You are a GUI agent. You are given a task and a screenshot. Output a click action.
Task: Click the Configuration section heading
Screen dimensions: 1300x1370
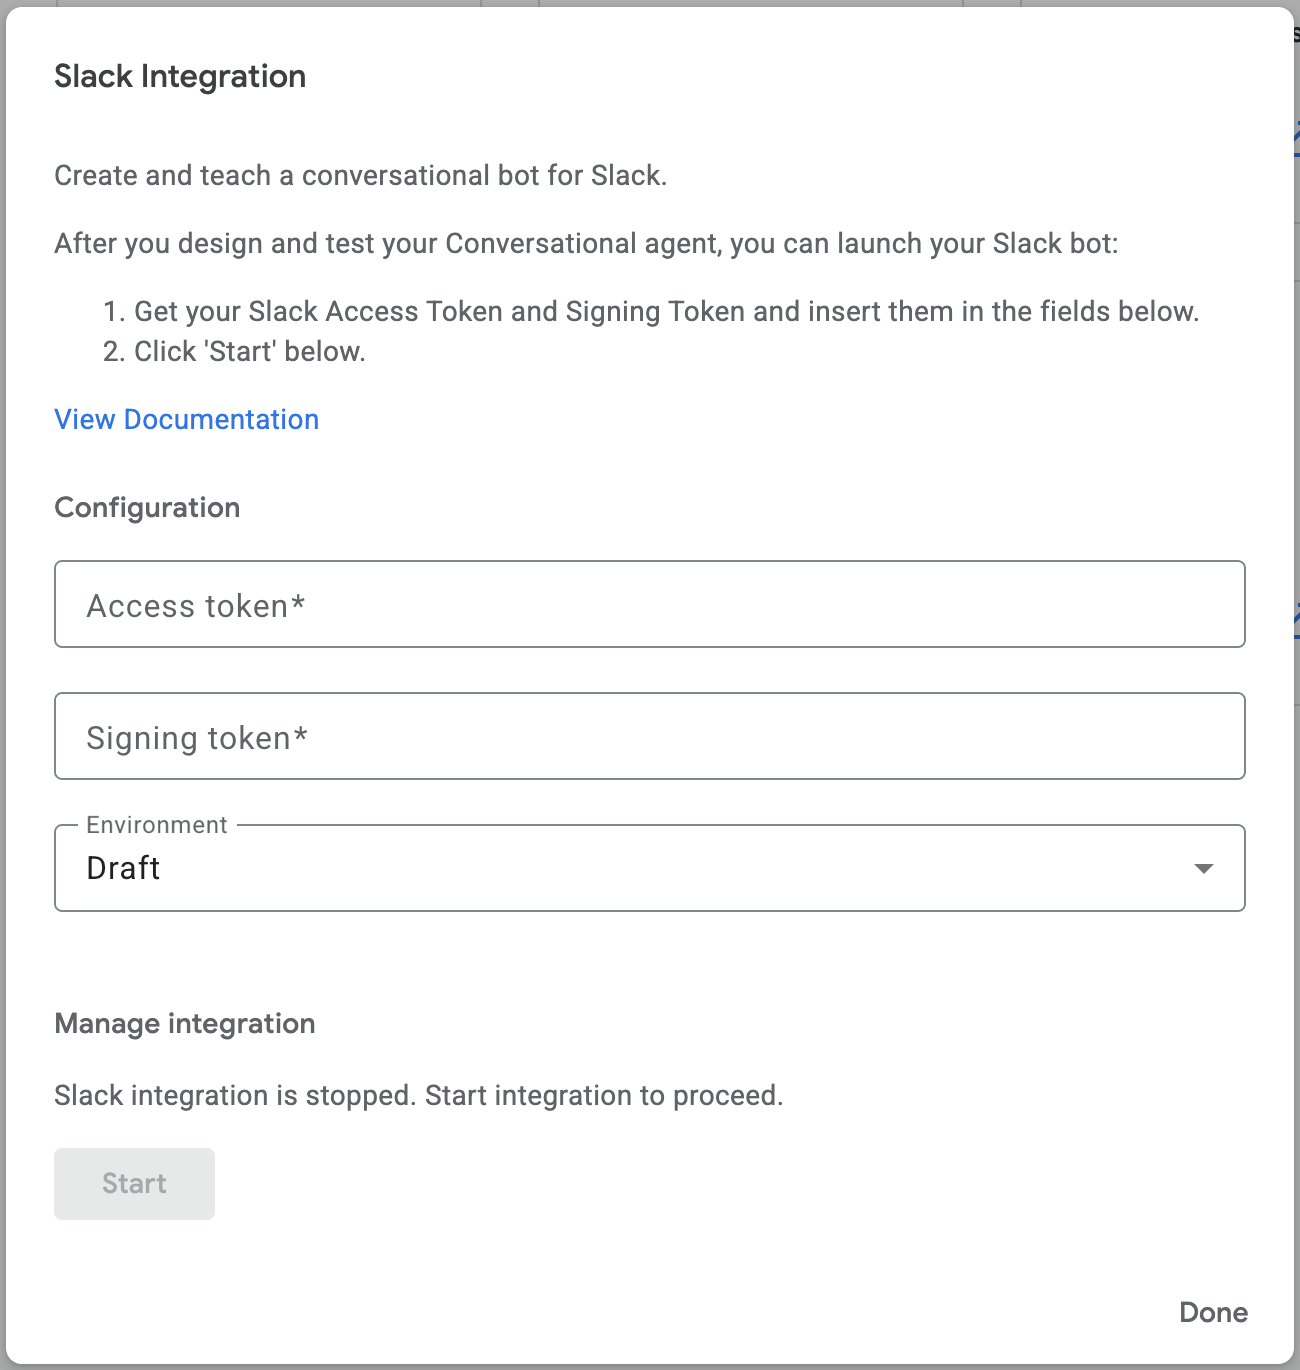click(147, 507)
